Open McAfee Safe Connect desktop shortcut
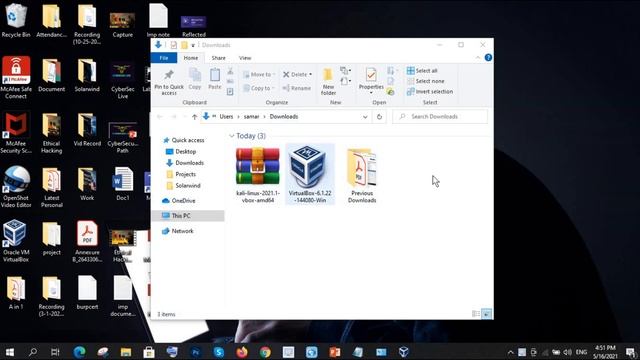This screenshot has width=640, height=360. tap(16, 78)
